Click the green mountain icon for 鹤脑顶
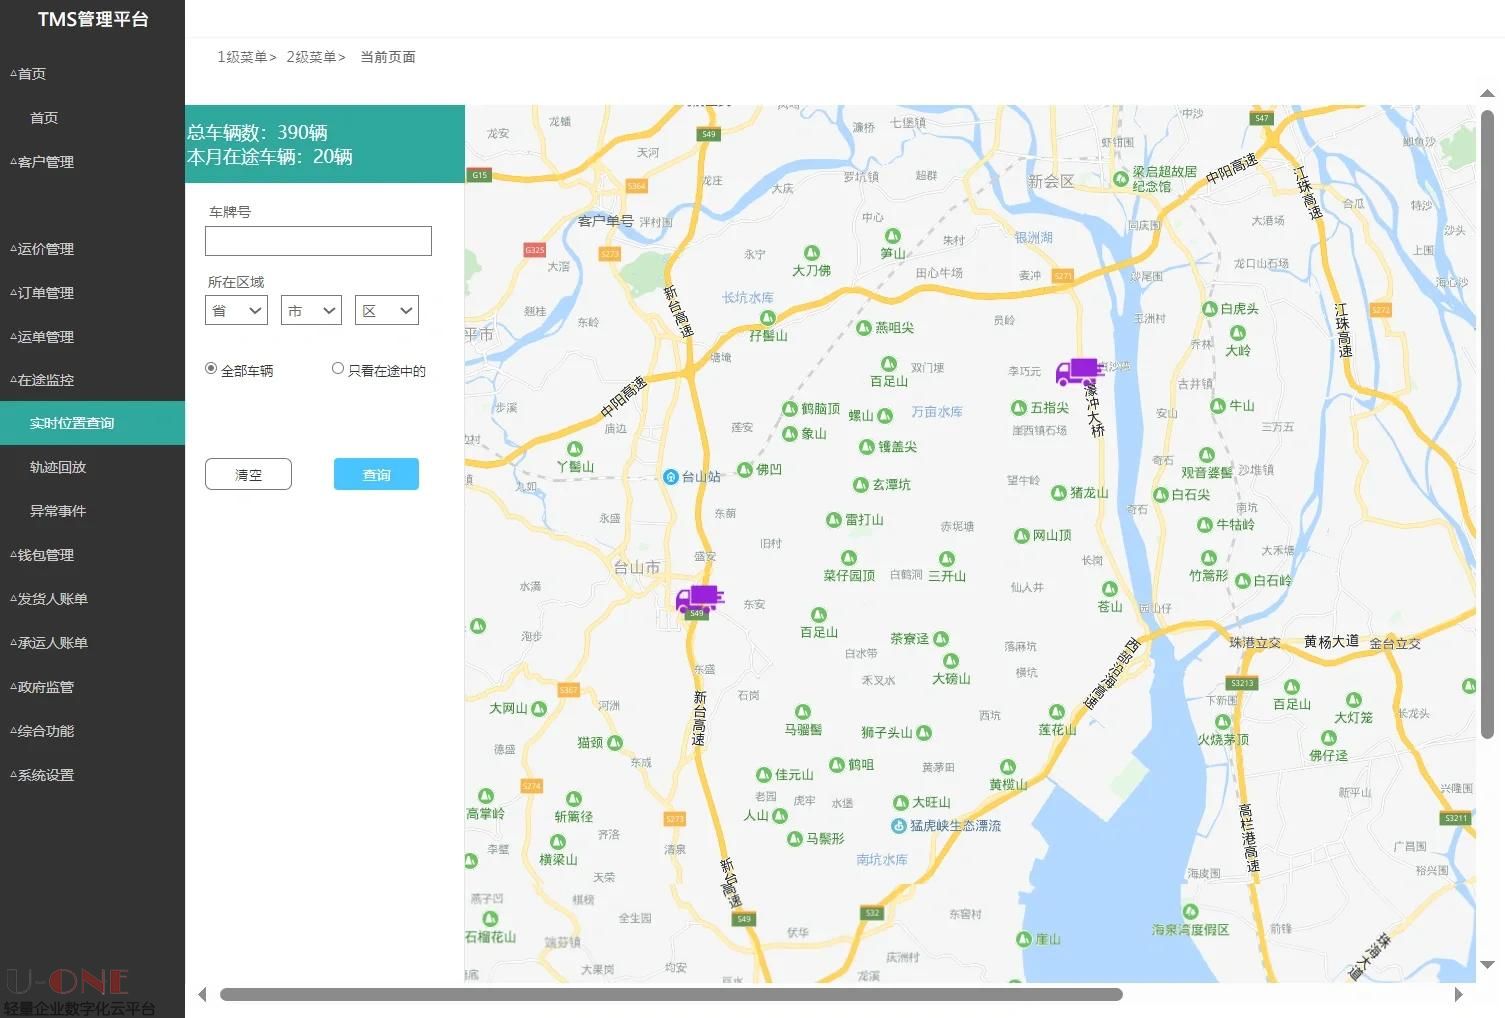 point(789,408)
